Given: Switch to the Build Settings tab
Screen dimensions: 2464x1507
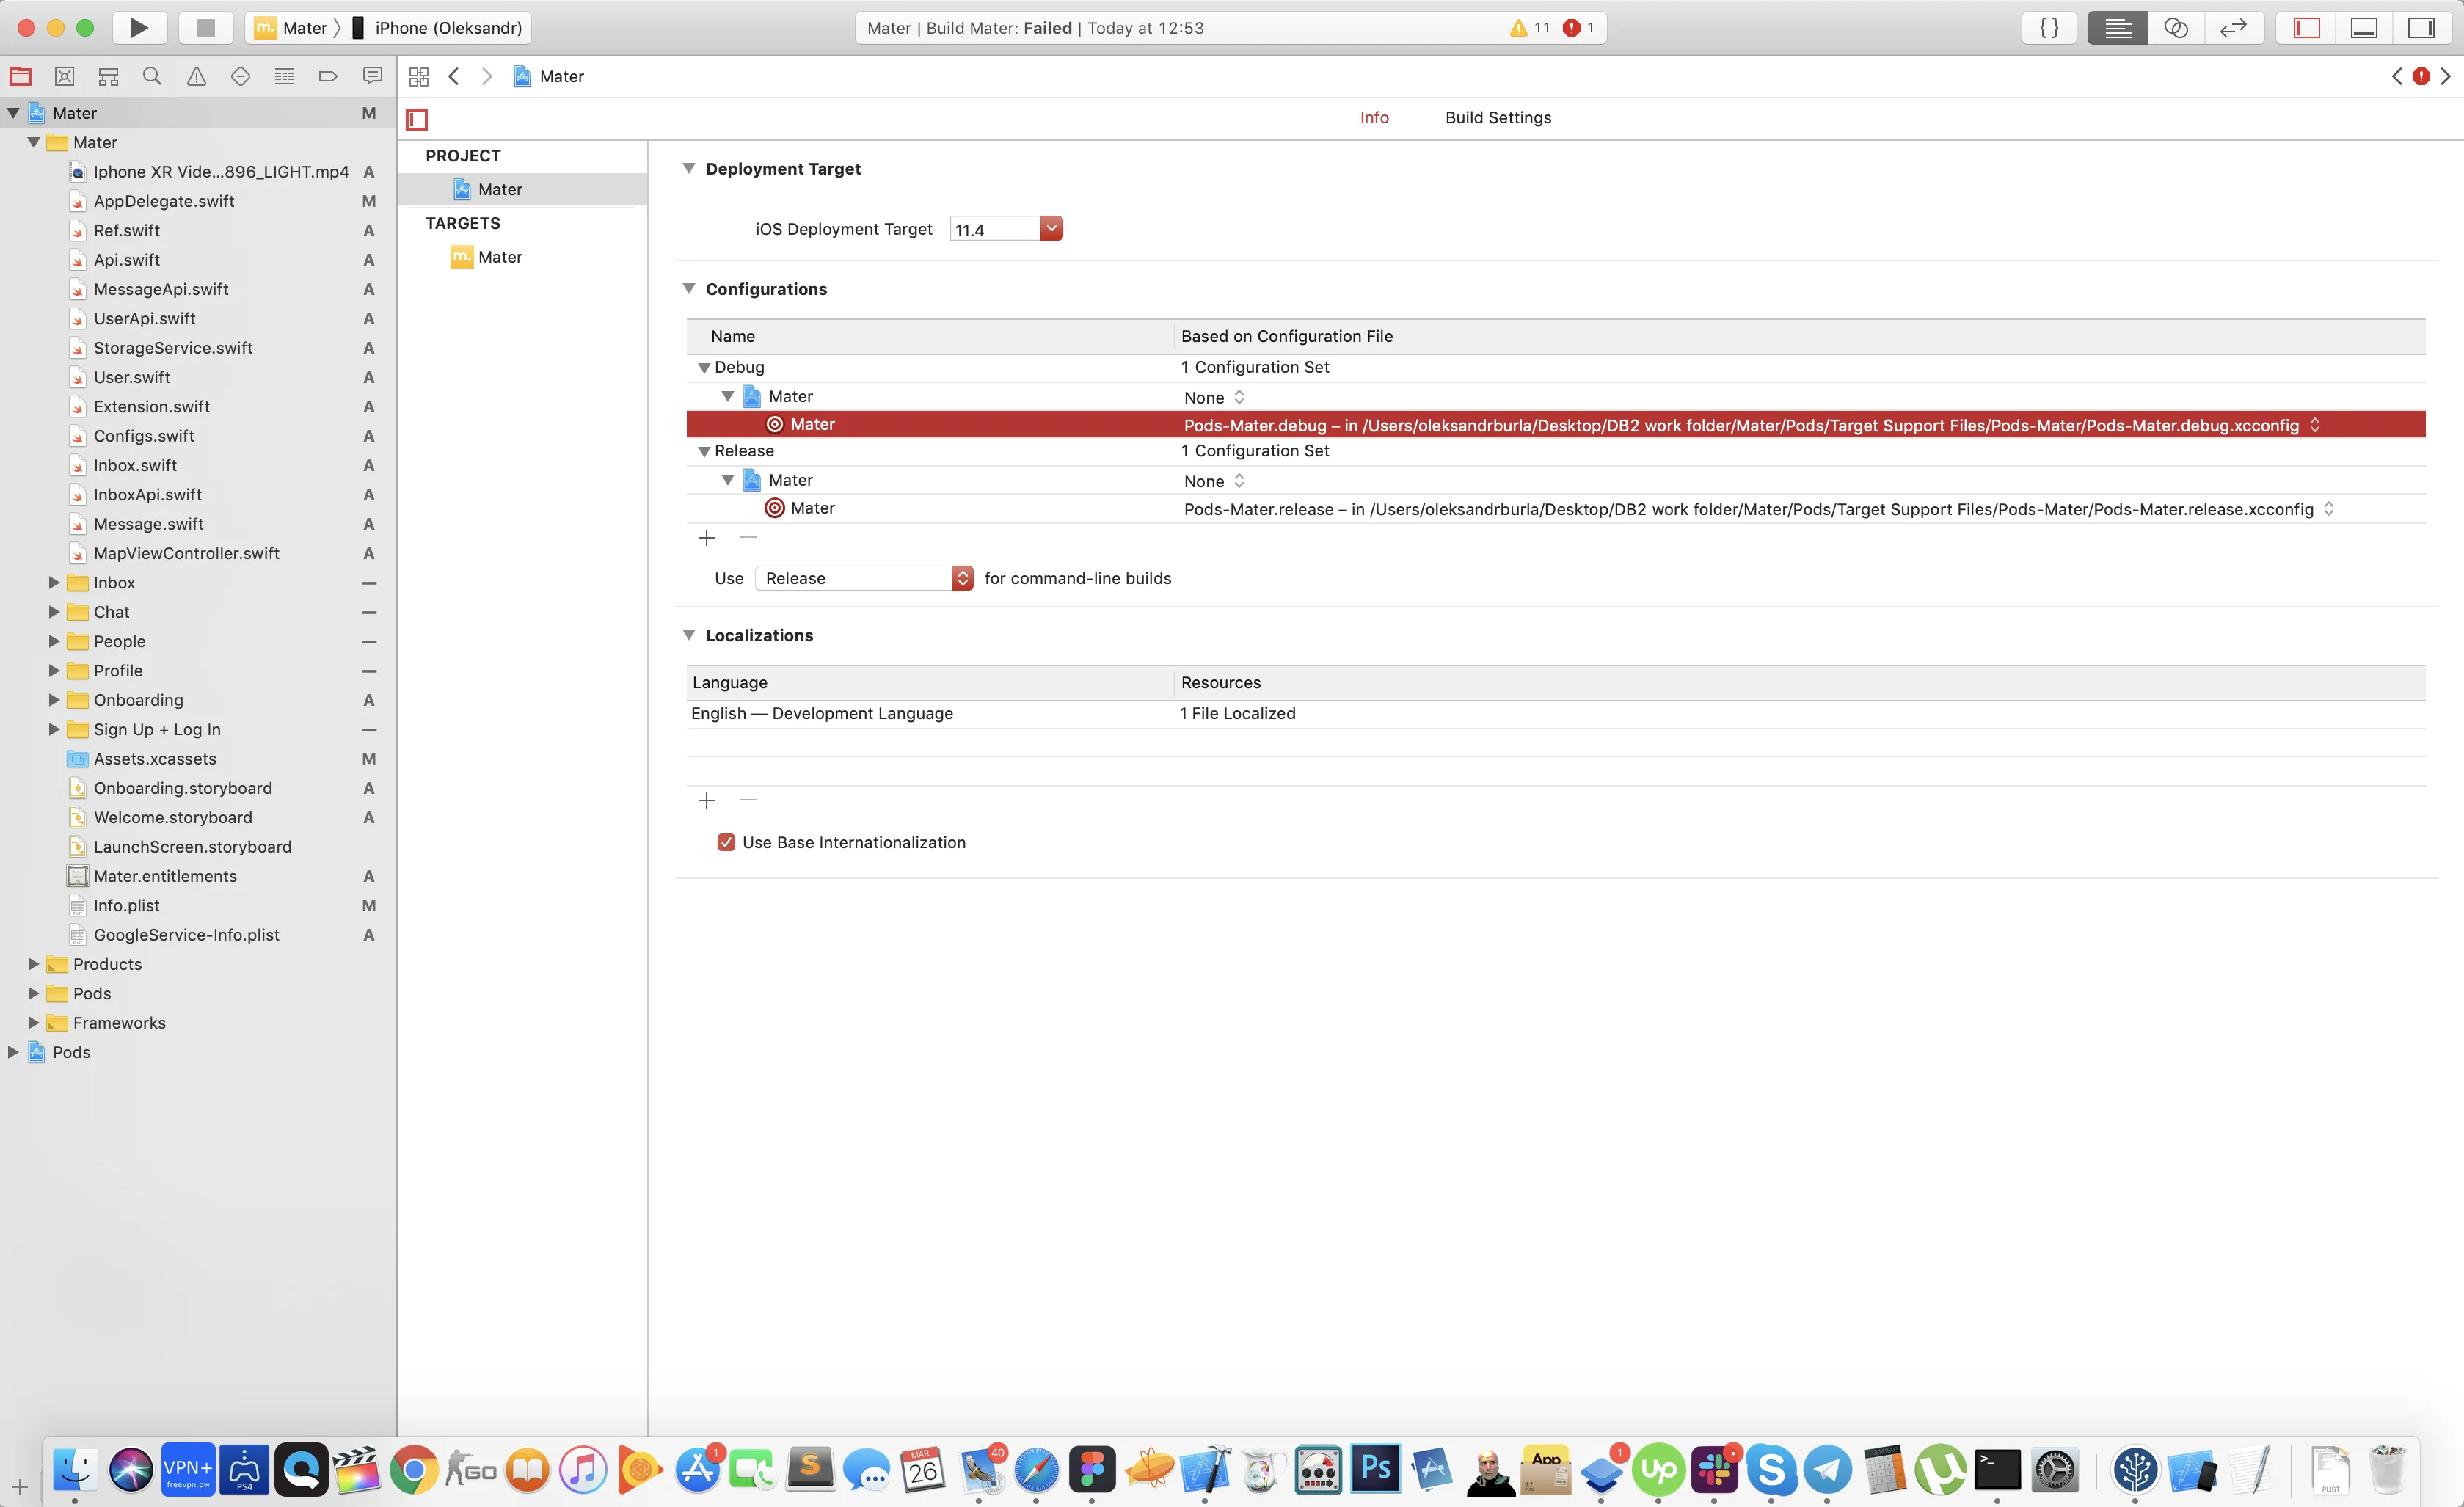Looking at the screenshot, I should click(1497, 117).
